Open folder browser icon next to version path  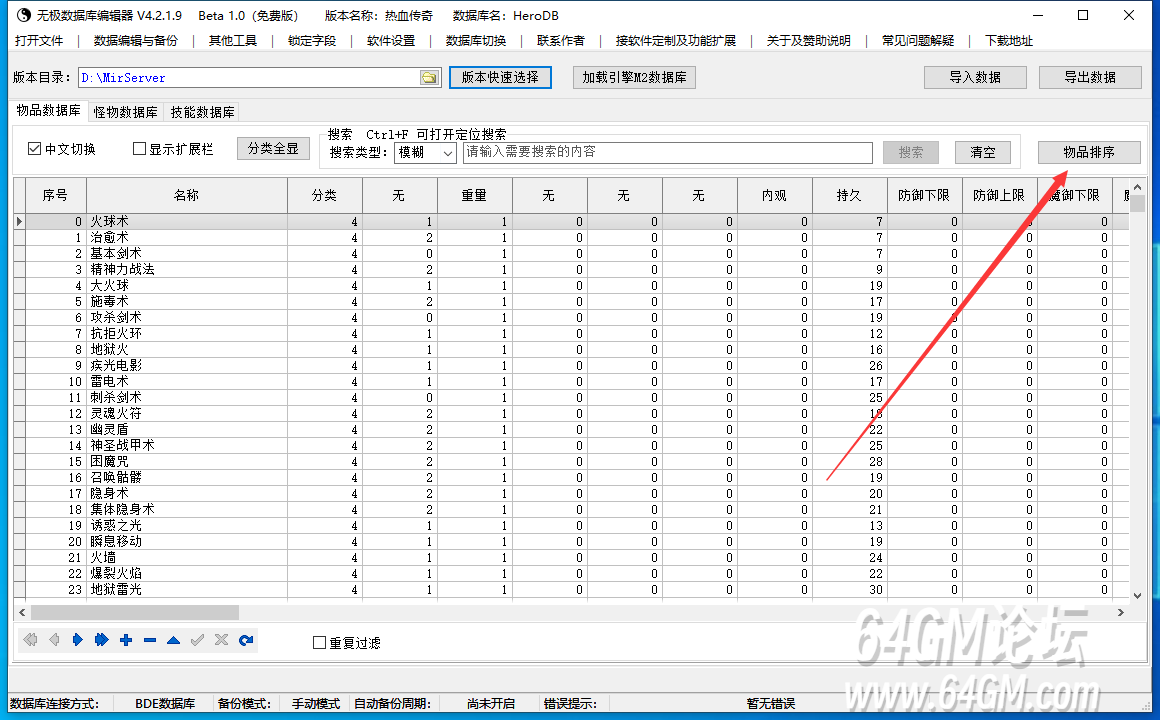pyautogui.click(x=429, y=78)
